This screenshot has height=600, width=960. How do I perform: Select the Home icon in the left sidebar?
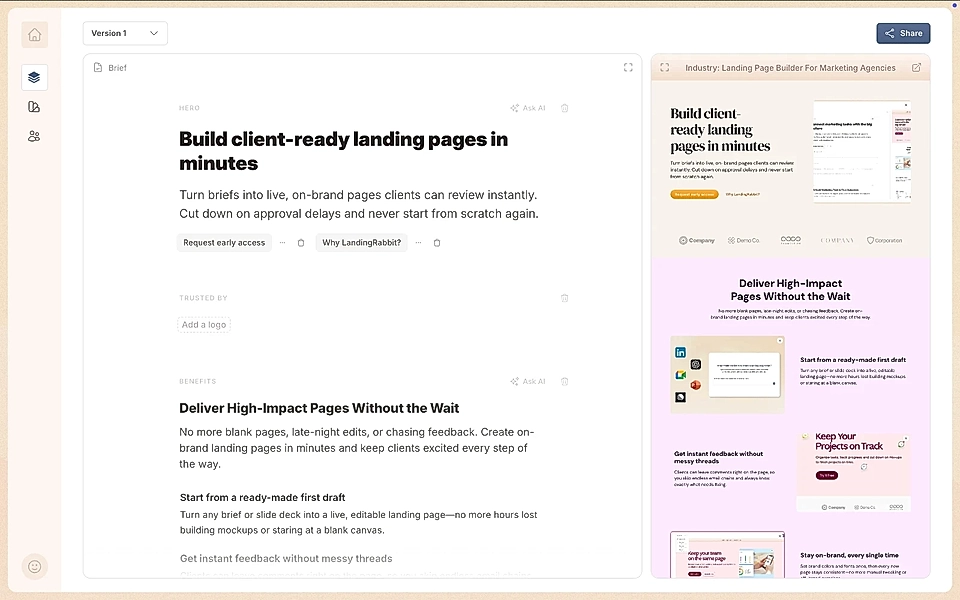click(x=34, y=34)
